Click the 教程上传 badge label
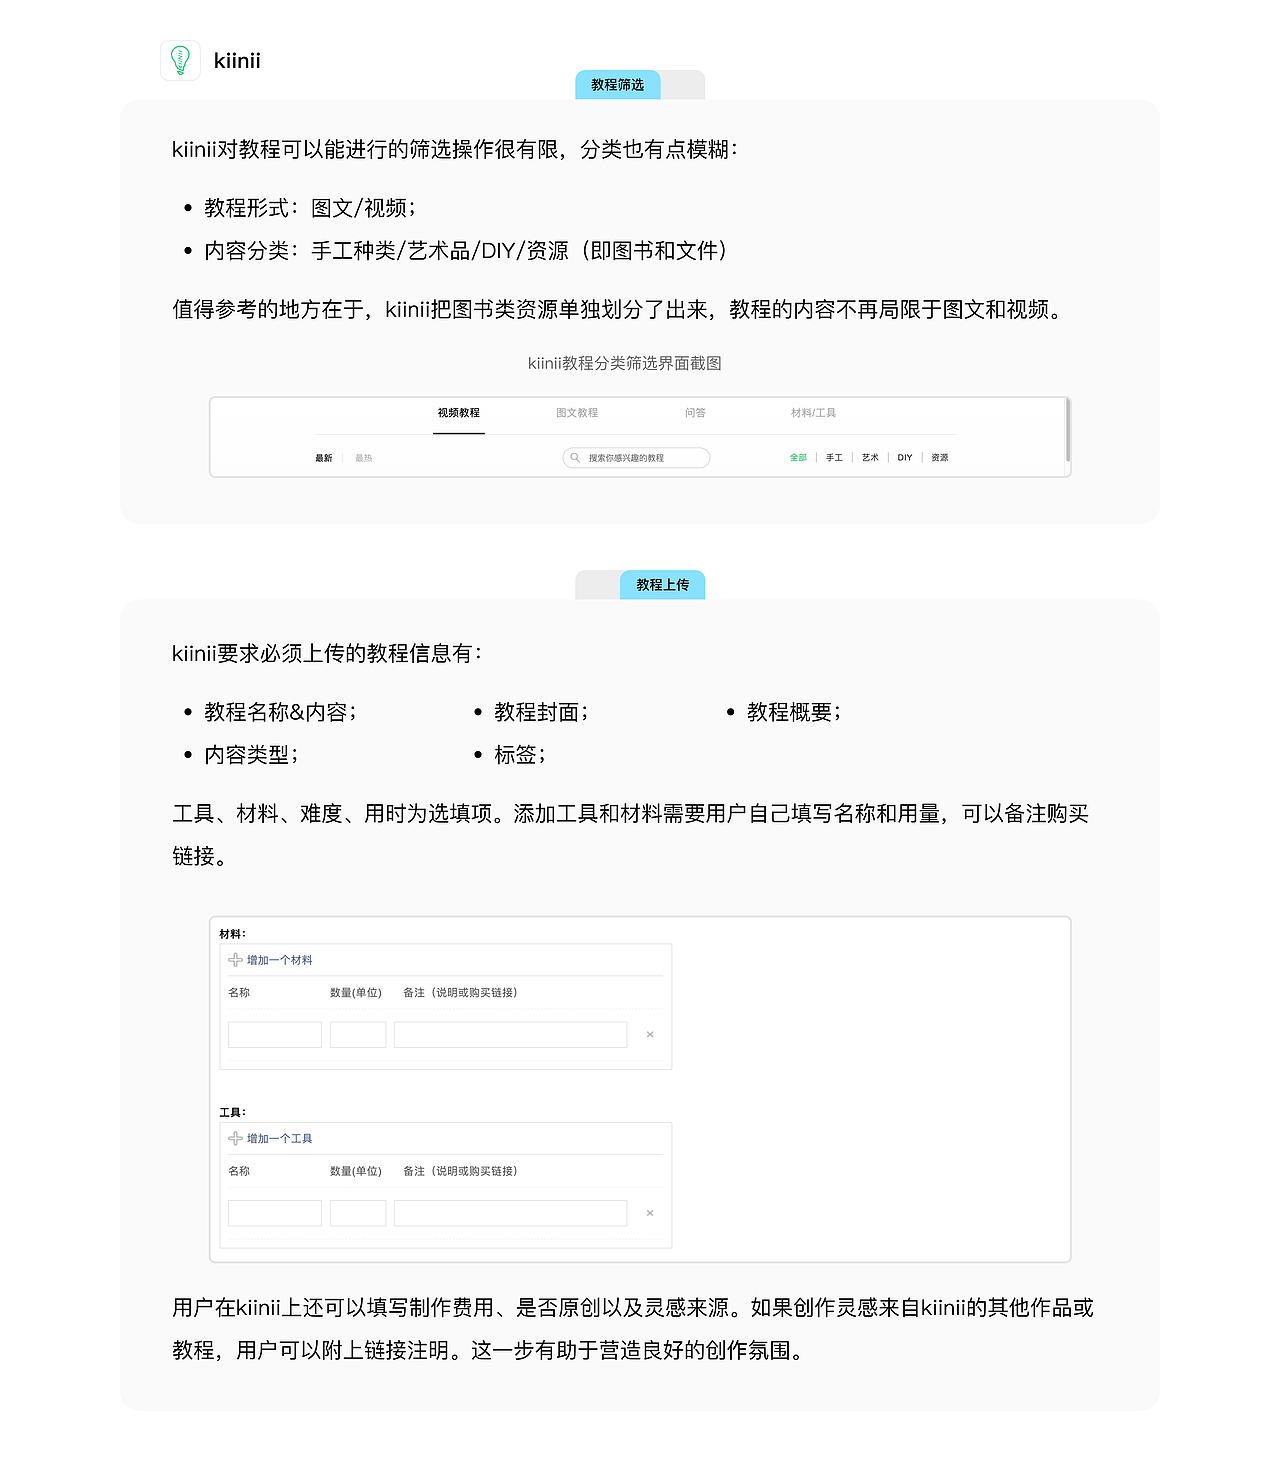This screenshot has height=1477, width=1280. pyautogui.click(x=663, y=584)
